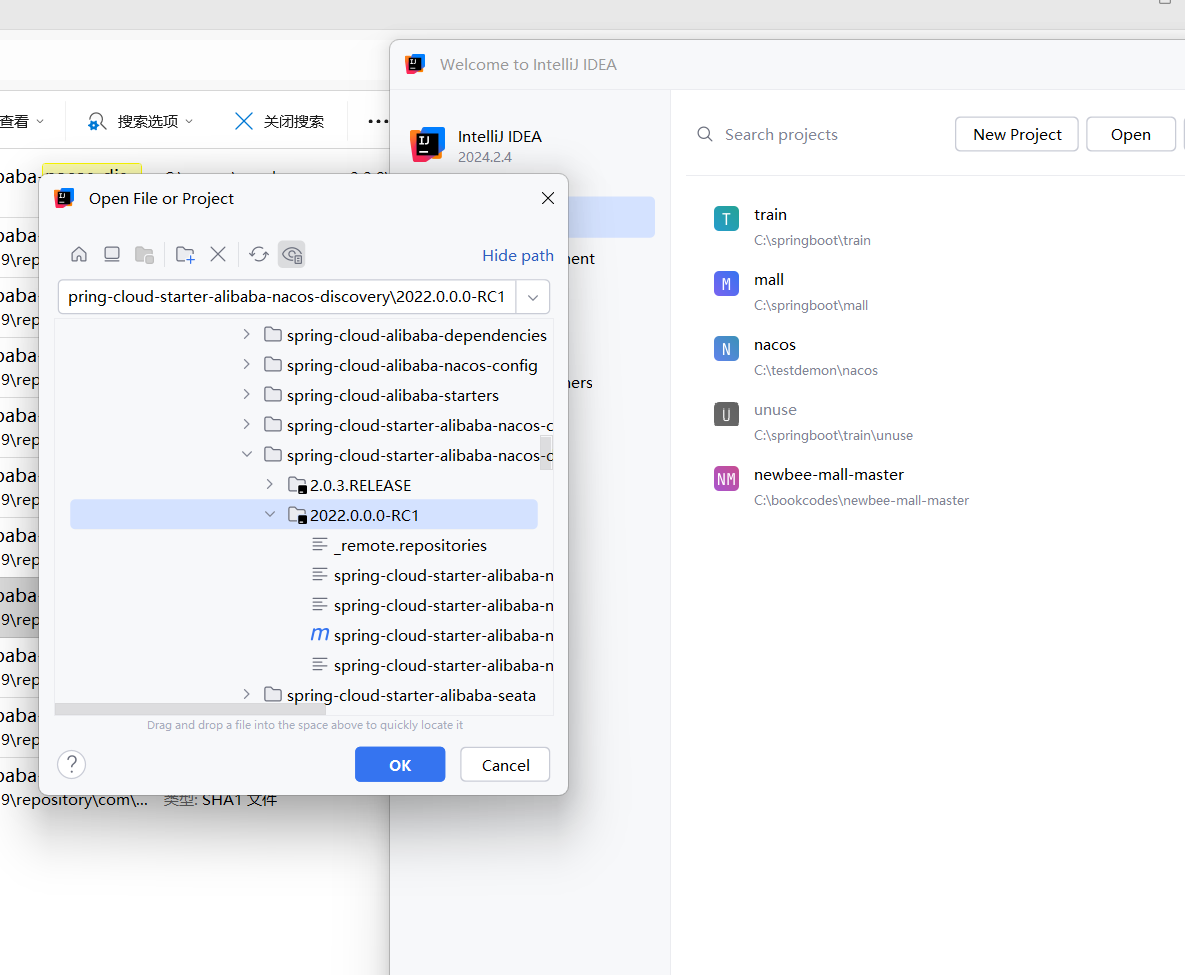Click the New Project button

coord(1016,135)
